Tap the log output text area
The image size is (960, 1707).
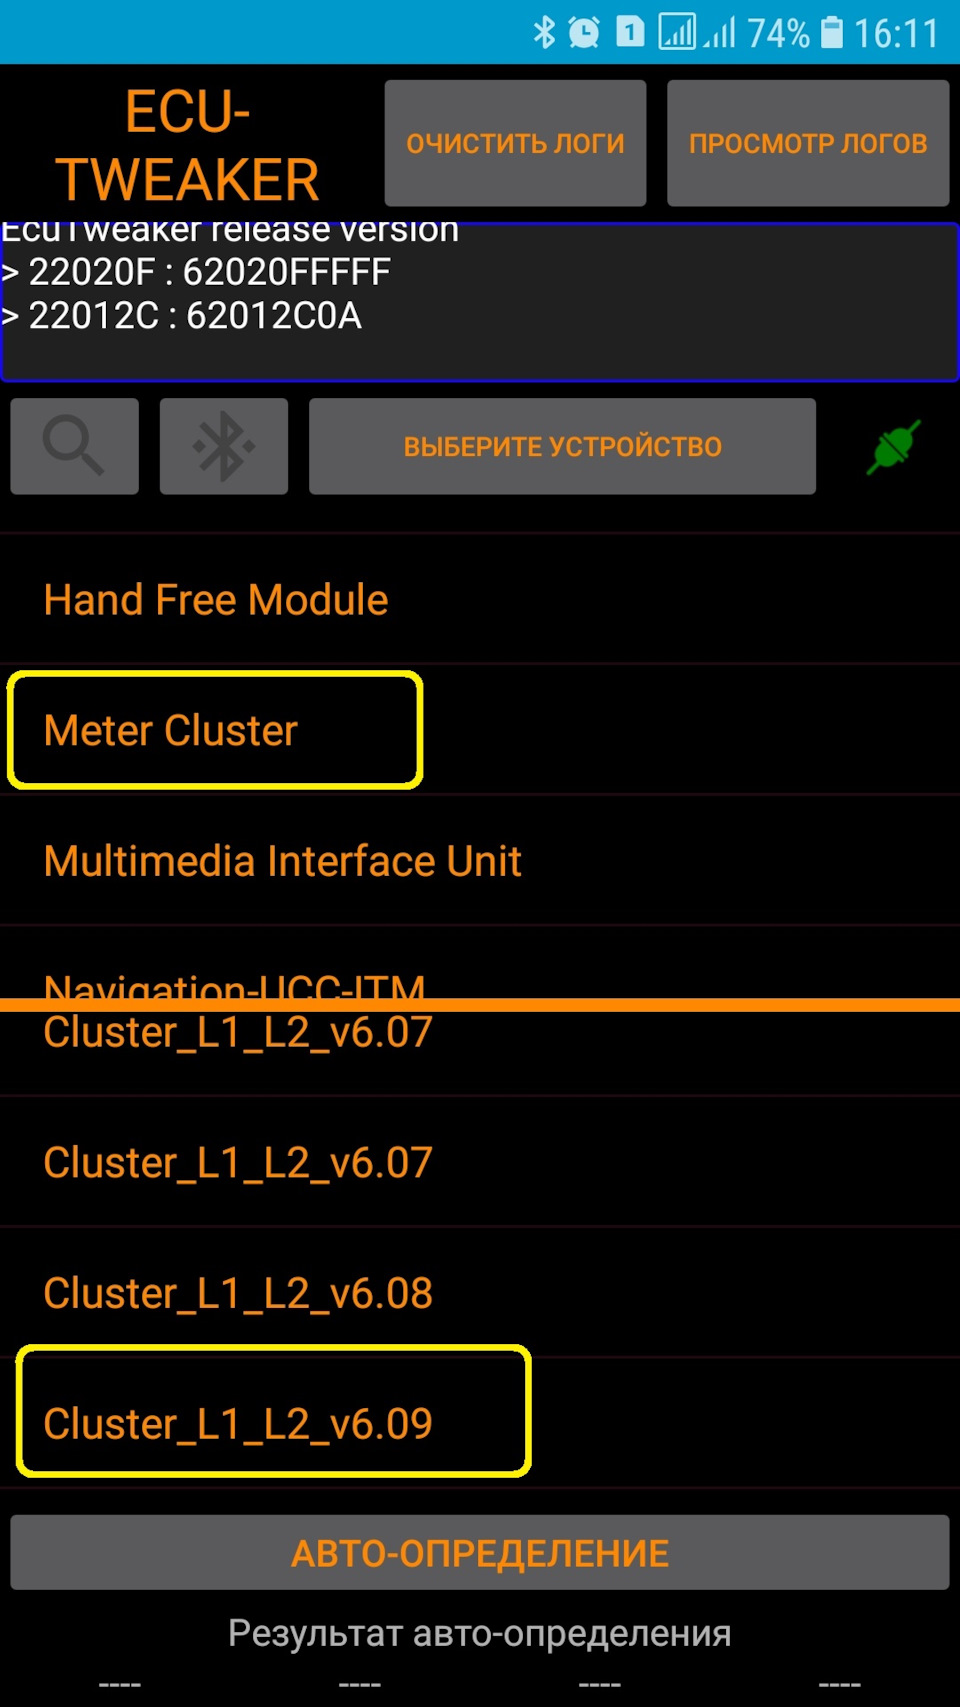pos(480,302)
